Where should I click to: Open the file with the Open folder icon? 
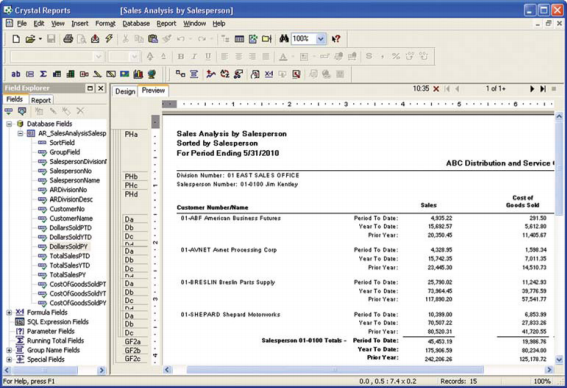pyautogui.click(x=30, y=39)
